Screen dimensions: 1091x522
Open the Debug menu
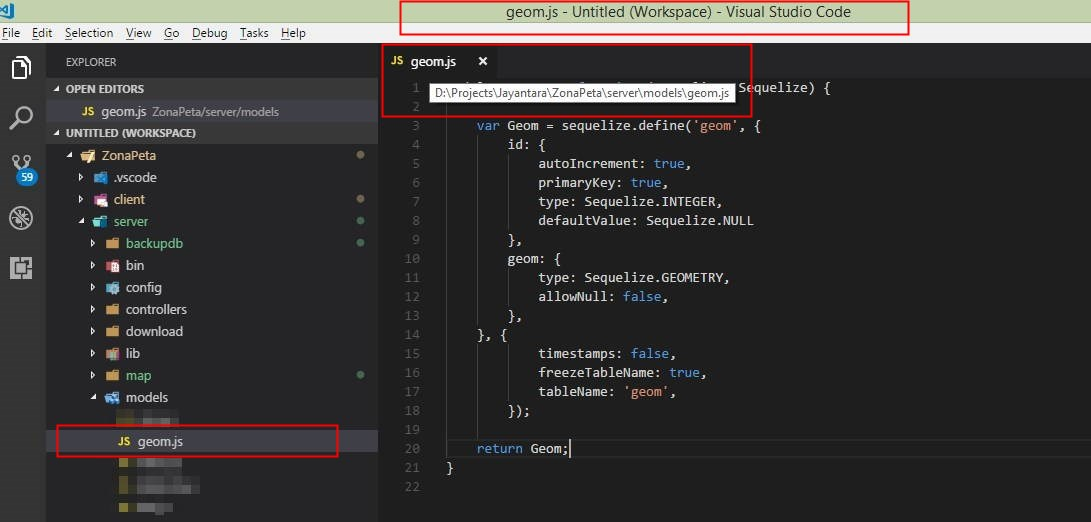(x=209, y=33)
